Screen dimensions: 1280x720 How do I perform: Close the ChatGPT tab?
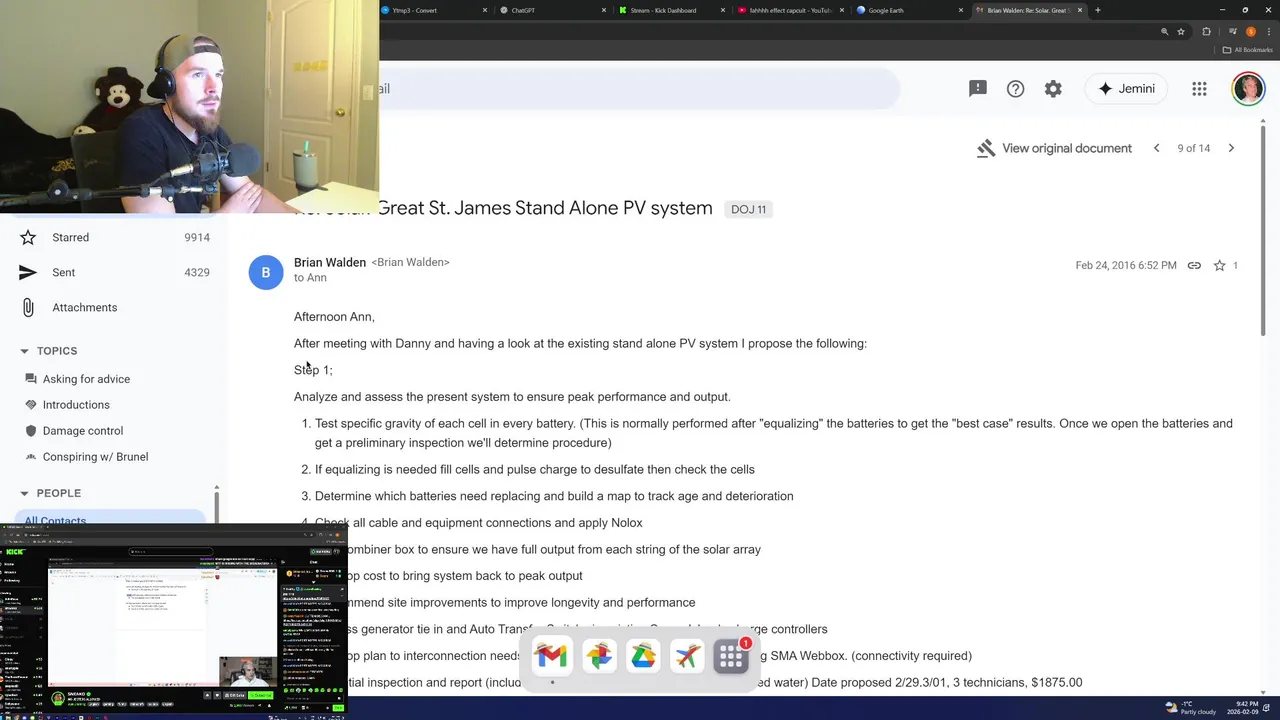click(604, 10)
